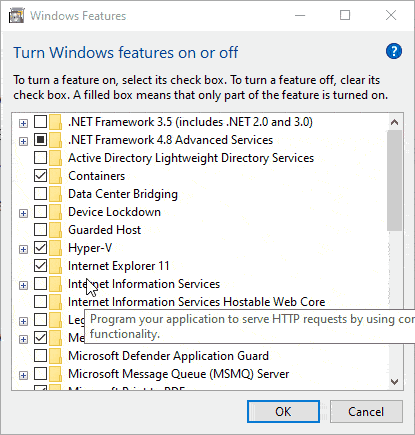Click the Device Lockdown folder icon
The height and width of the screenshot is (435, 415).
click(55, 212)
